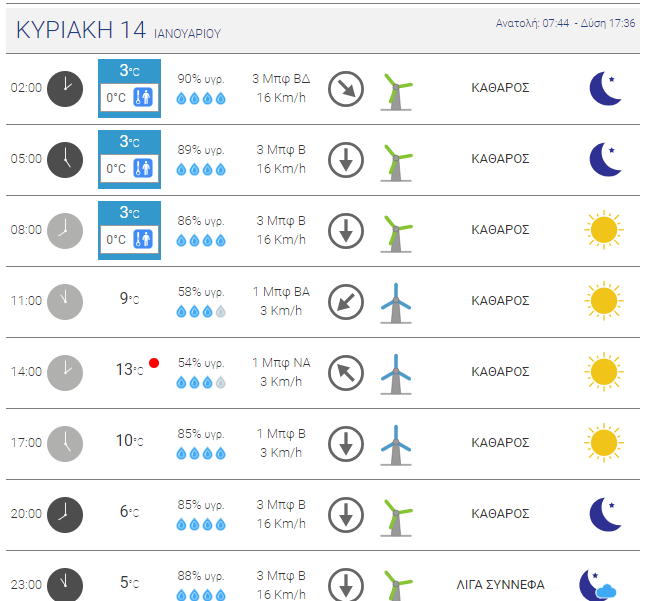
Task: Click the blue wind turbine at 11:00
Action: click(396, 303)
